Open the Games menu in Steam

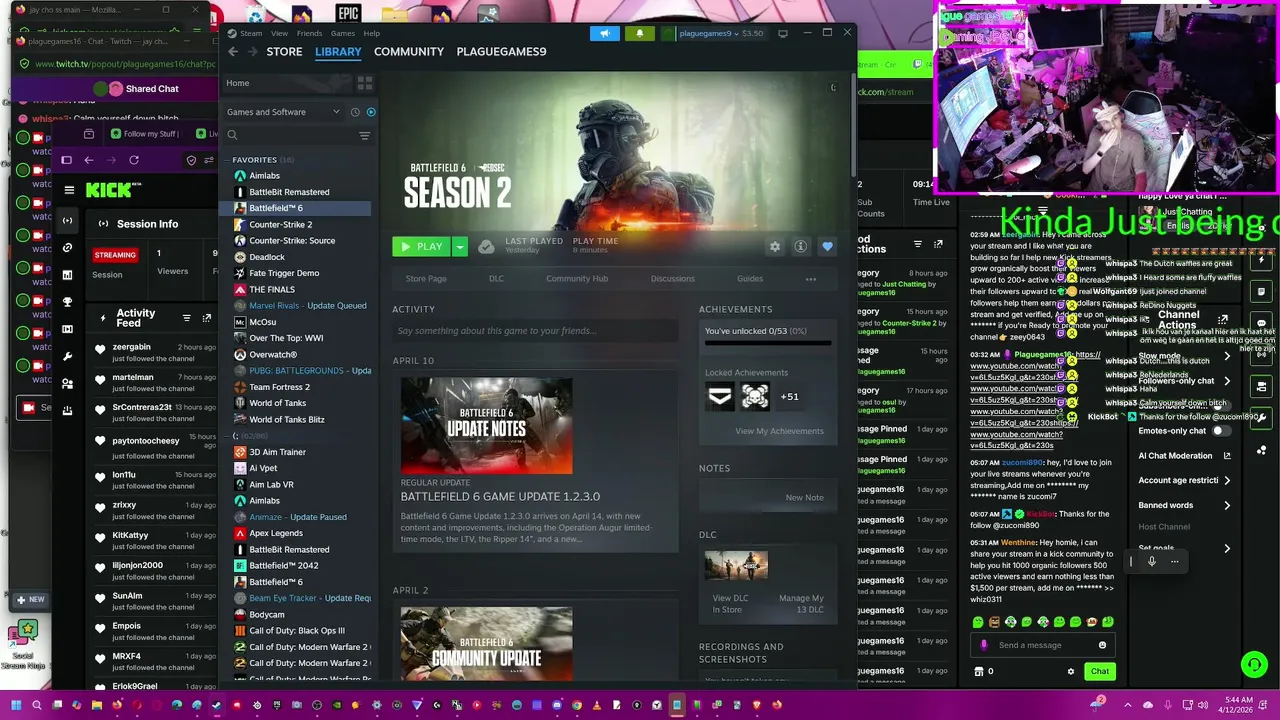coord(343,33)
